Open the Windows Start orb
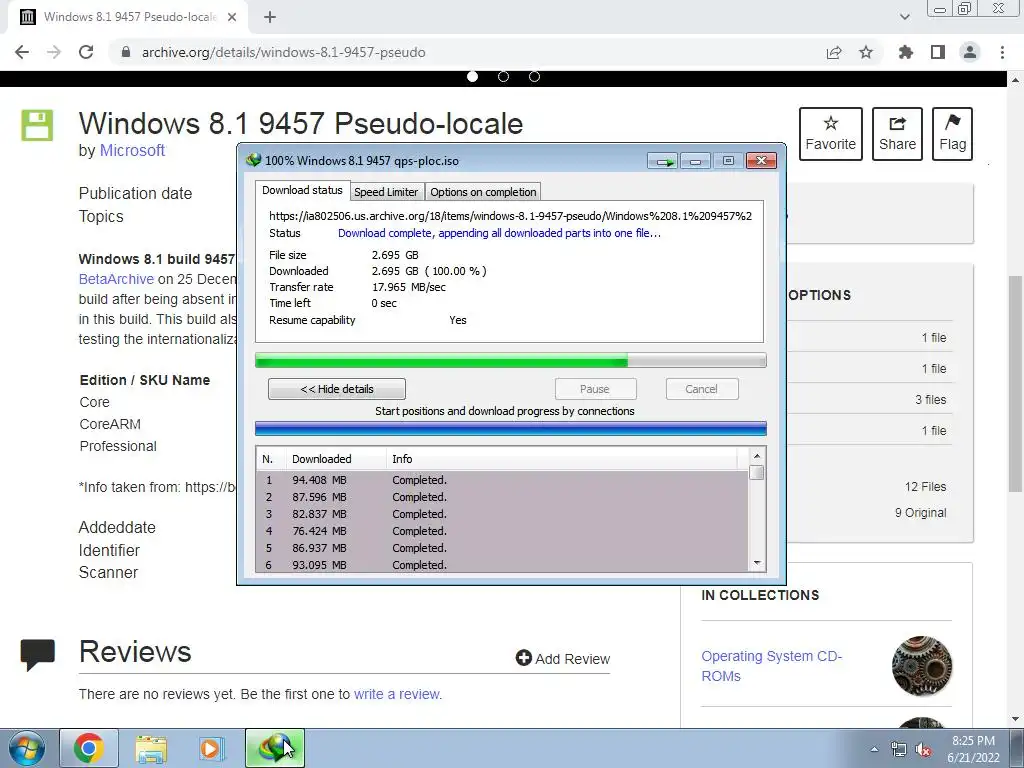This screenshot has width=1024, height=768. coord(27,749)
